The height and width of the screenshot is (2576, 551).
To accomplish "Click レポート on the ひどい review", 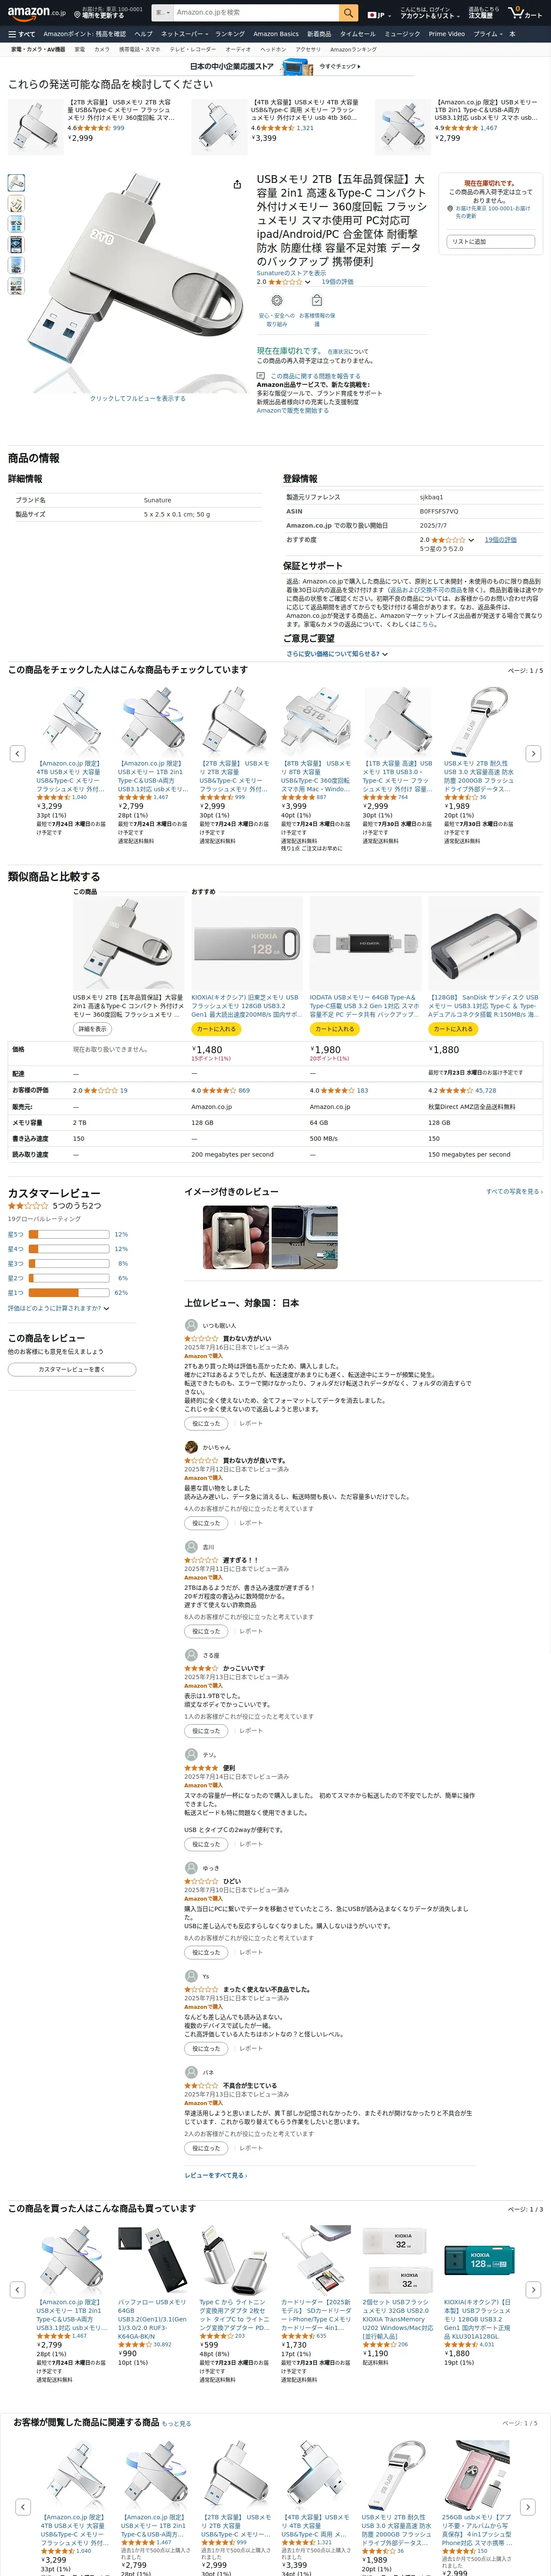I will (x=250, y=1952).
